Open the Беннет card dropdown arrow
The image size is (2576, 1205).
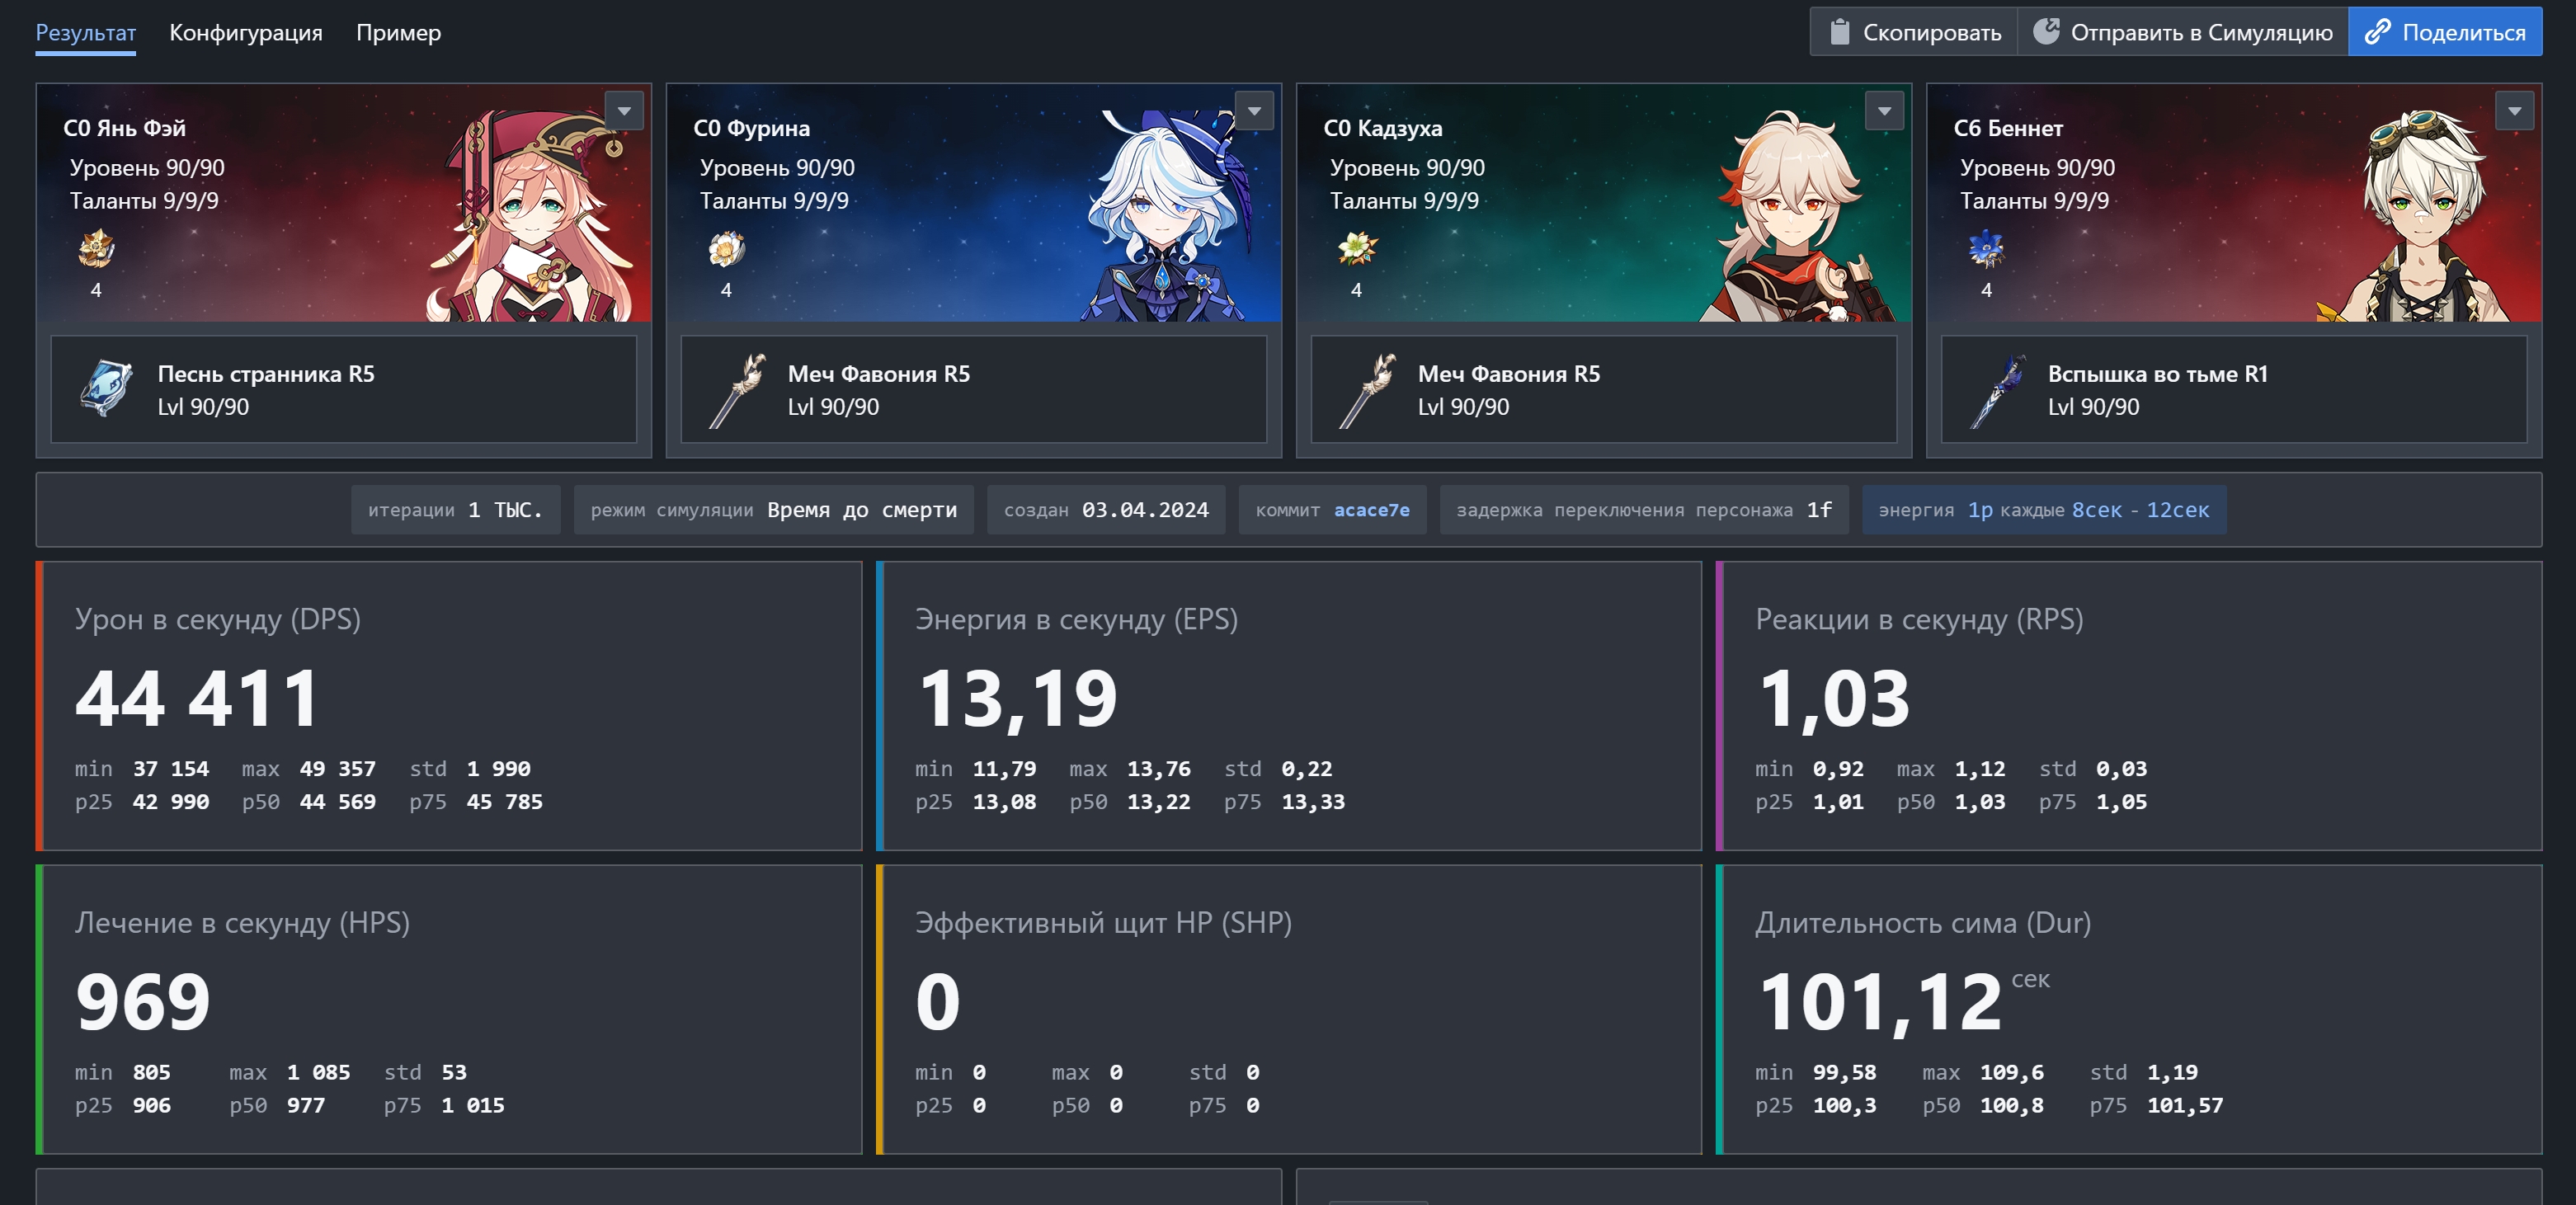2514,111
